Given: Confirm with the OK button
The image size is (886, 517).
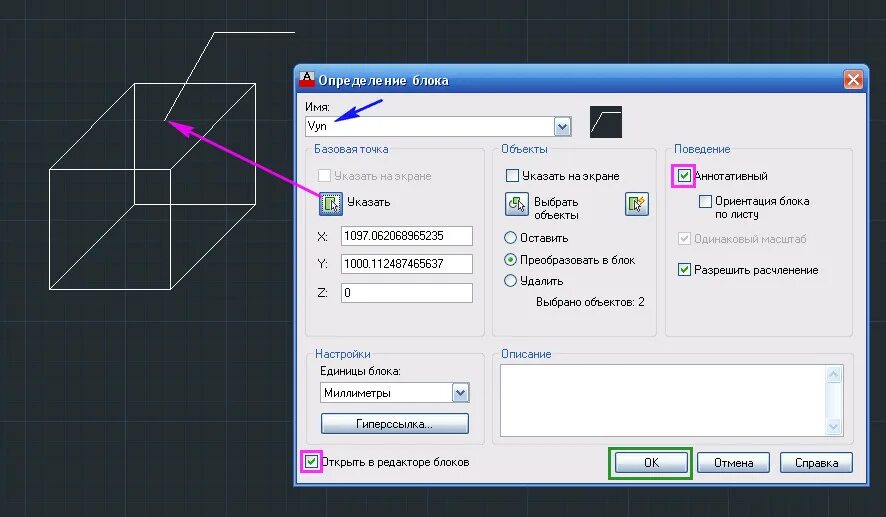Looking at the screenshot, I should click(x=651, y=463).
